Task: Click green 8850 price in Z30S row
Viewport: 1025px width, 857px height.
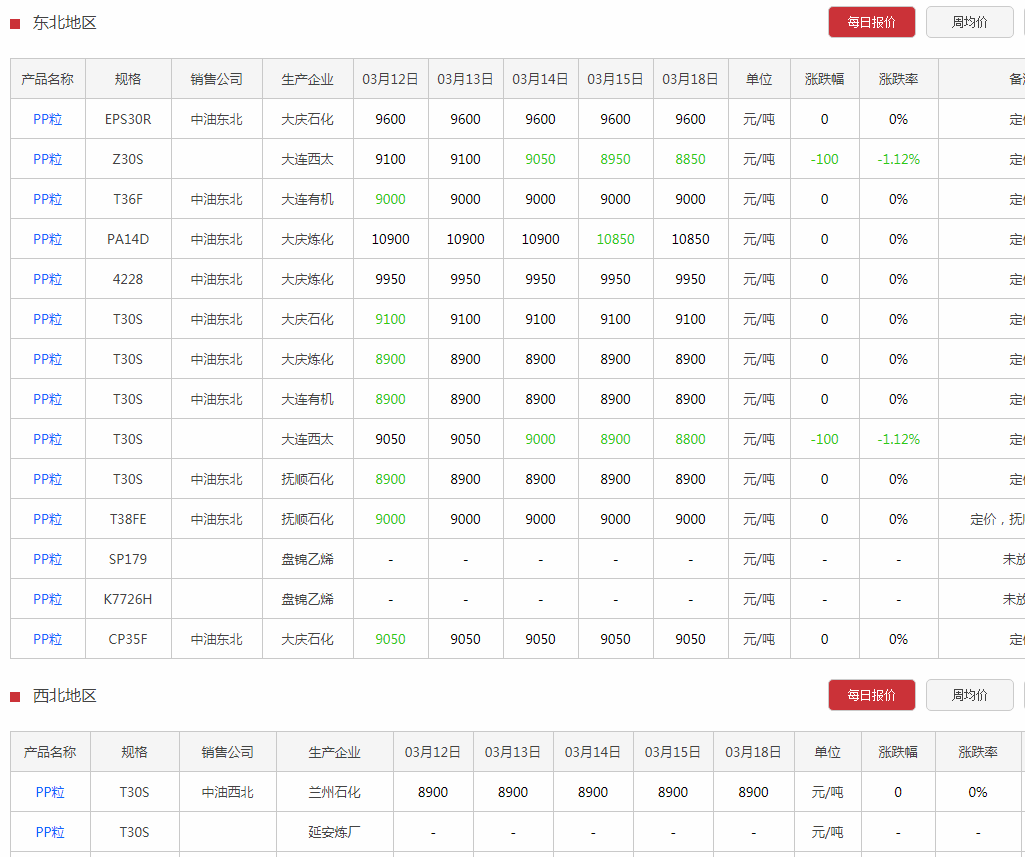Action: point(691,159)
